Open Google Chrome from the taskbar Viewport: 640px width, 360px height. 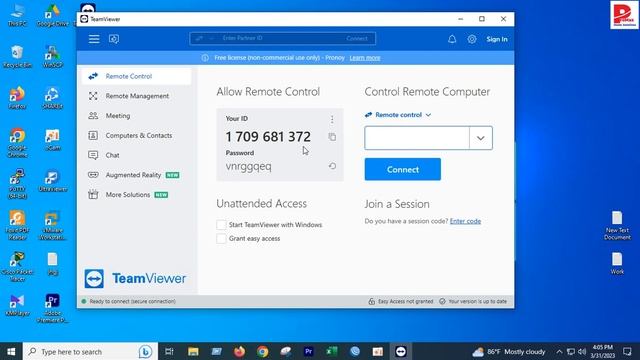262,351
